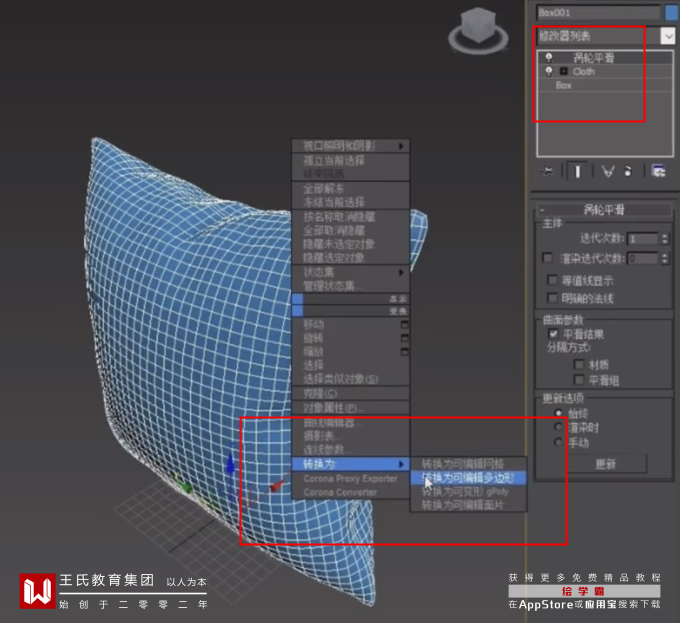This screenshot has height=623, width=680.
Task: Click the object color swatch beside Box001
Action: click(672, 13)
